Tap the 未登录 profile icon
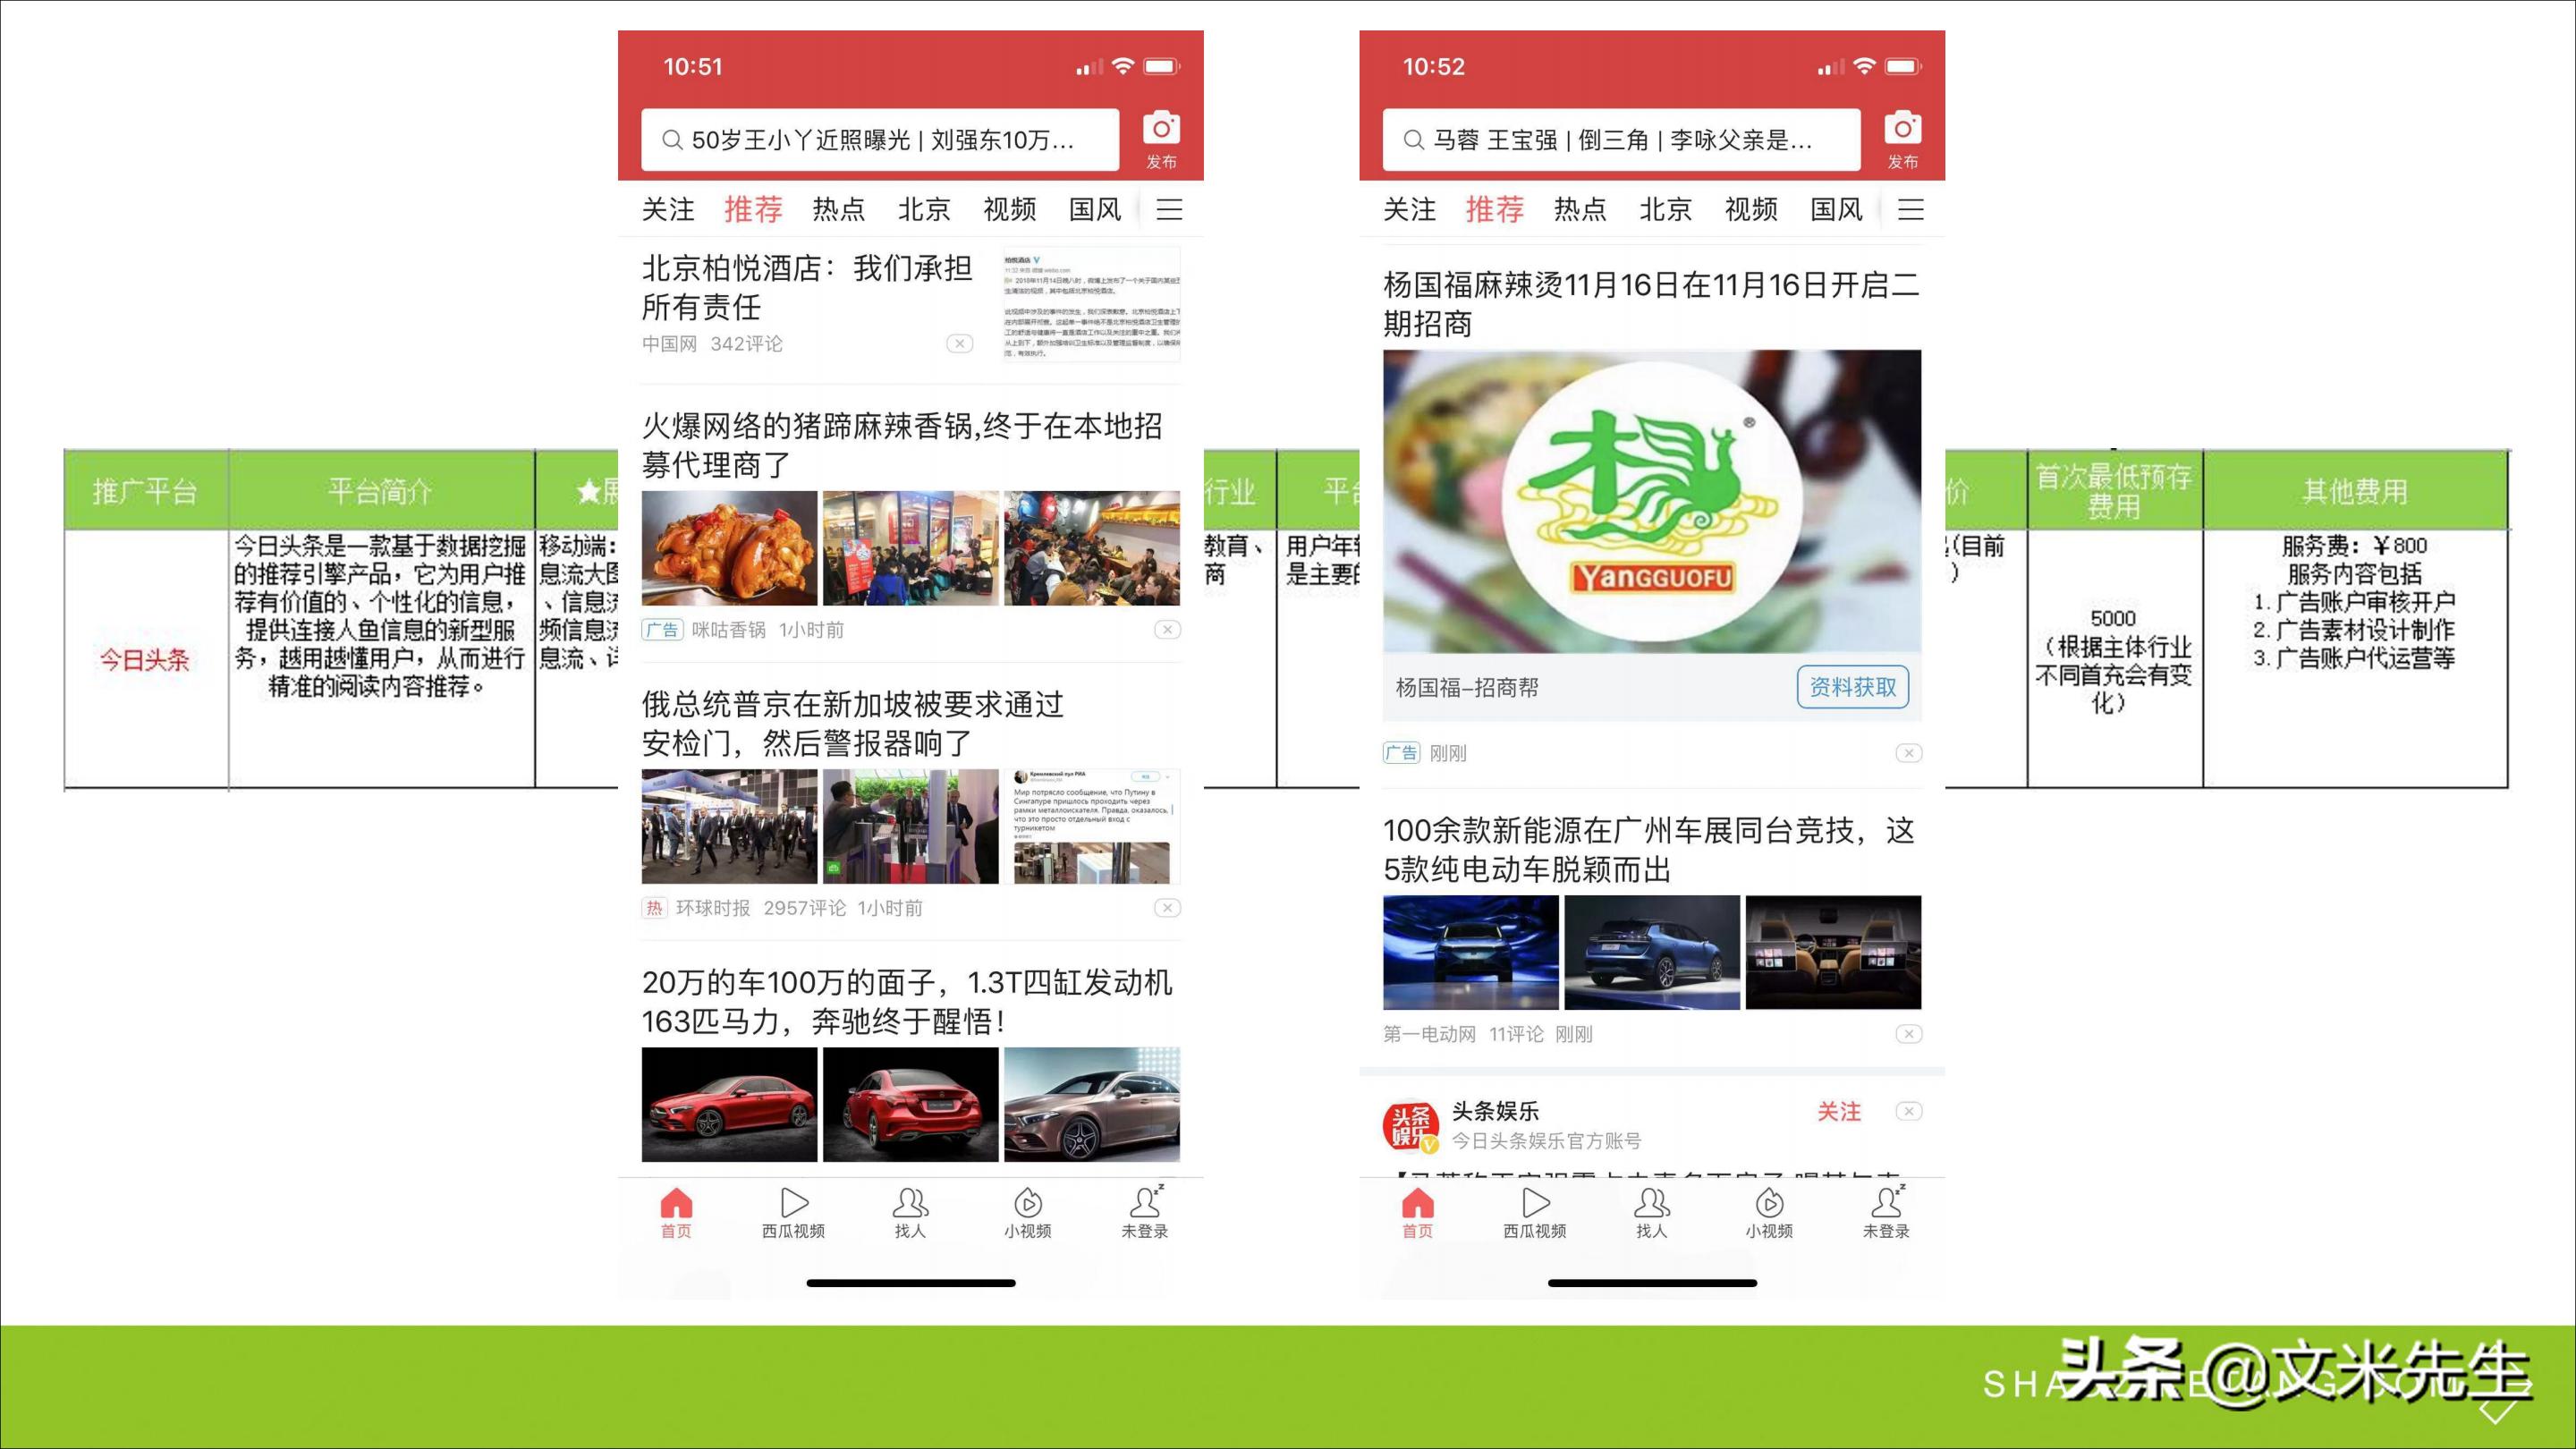This screenshot has width=2576, height=1449. (1145, 1210)
